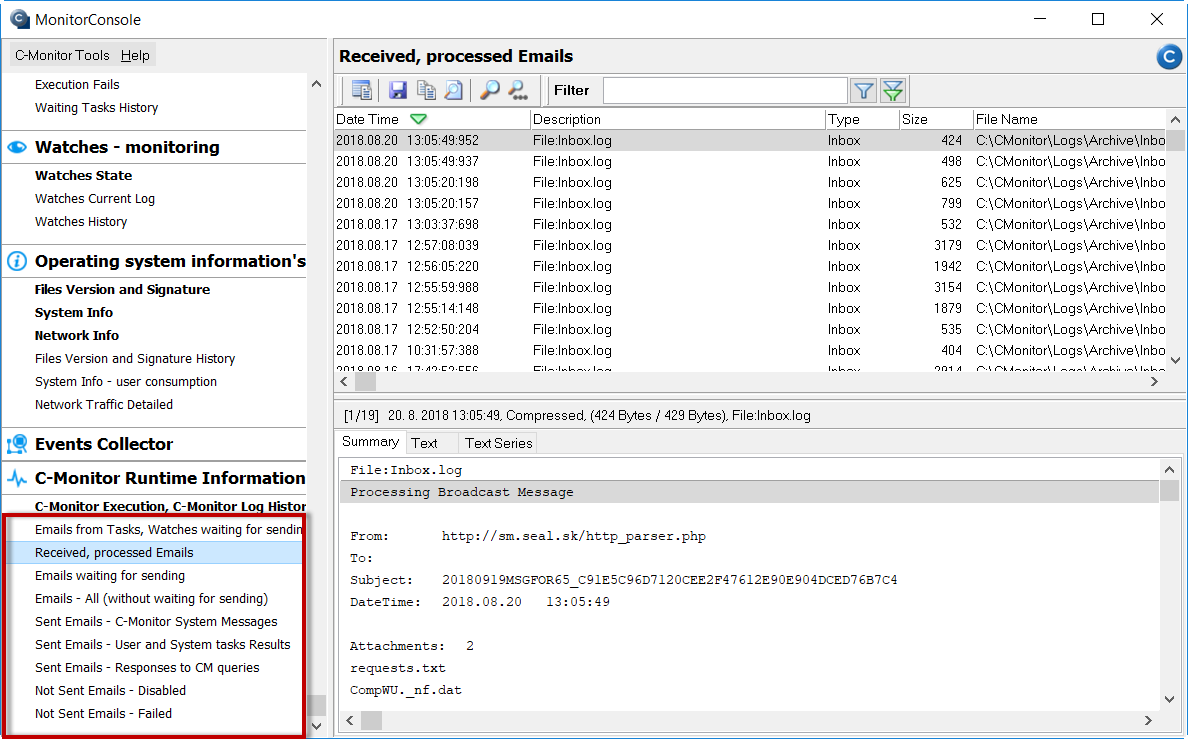Sort by Date Time column header
This screenshot has width=1188, height=739.
[x=433, y=119]
